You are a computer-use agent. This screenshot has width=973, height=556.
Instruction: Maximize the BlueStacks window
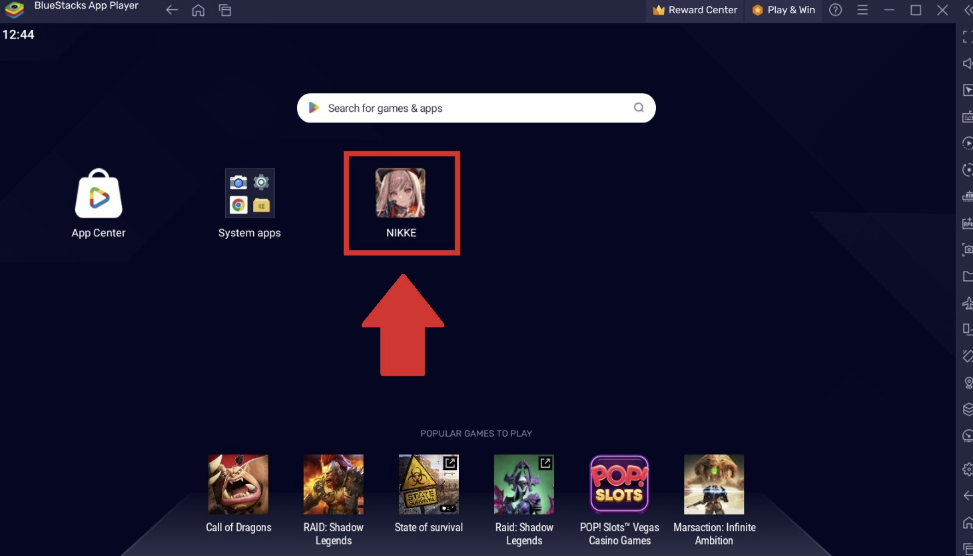click(916, 10)
